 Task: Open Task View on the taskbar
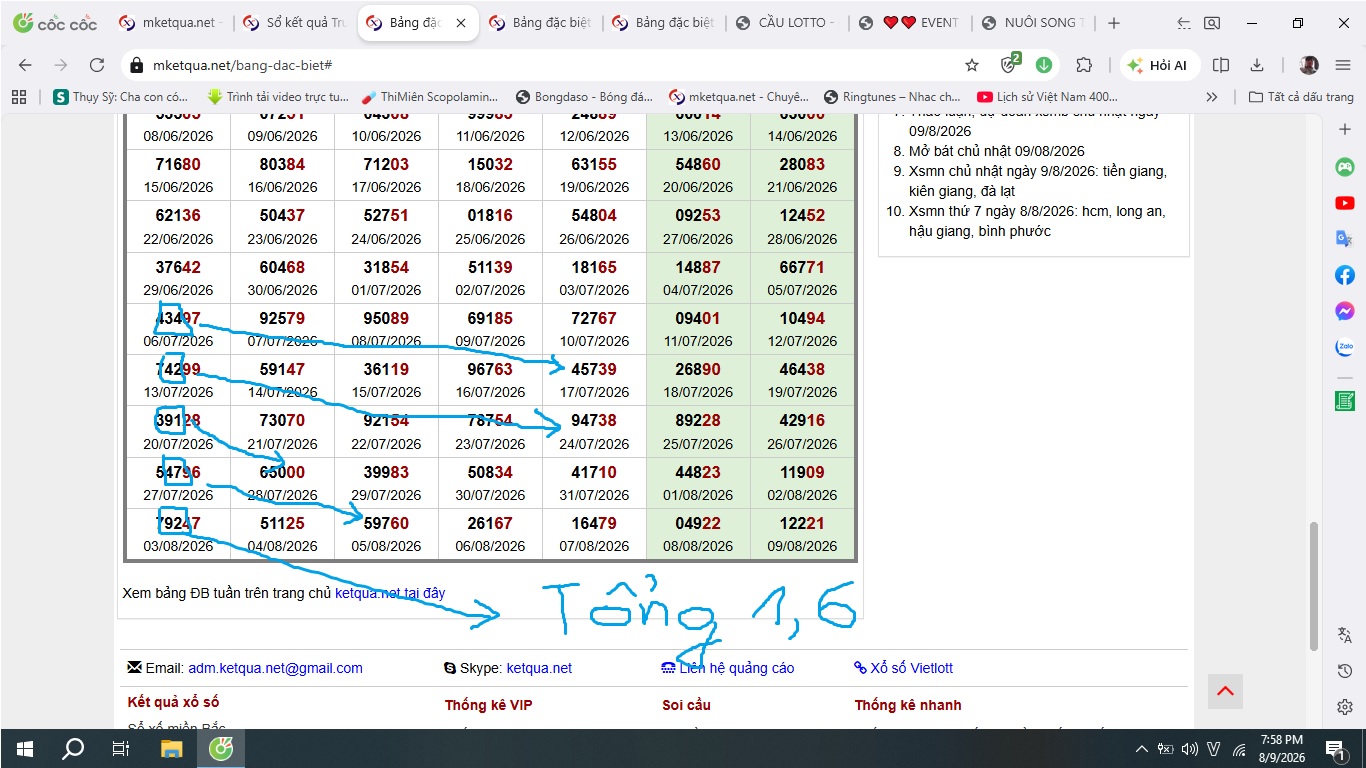(121, 748)
